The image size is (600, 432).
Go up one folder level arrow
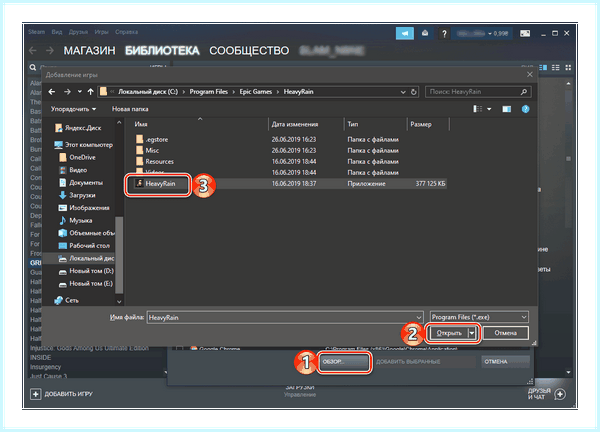90,92
